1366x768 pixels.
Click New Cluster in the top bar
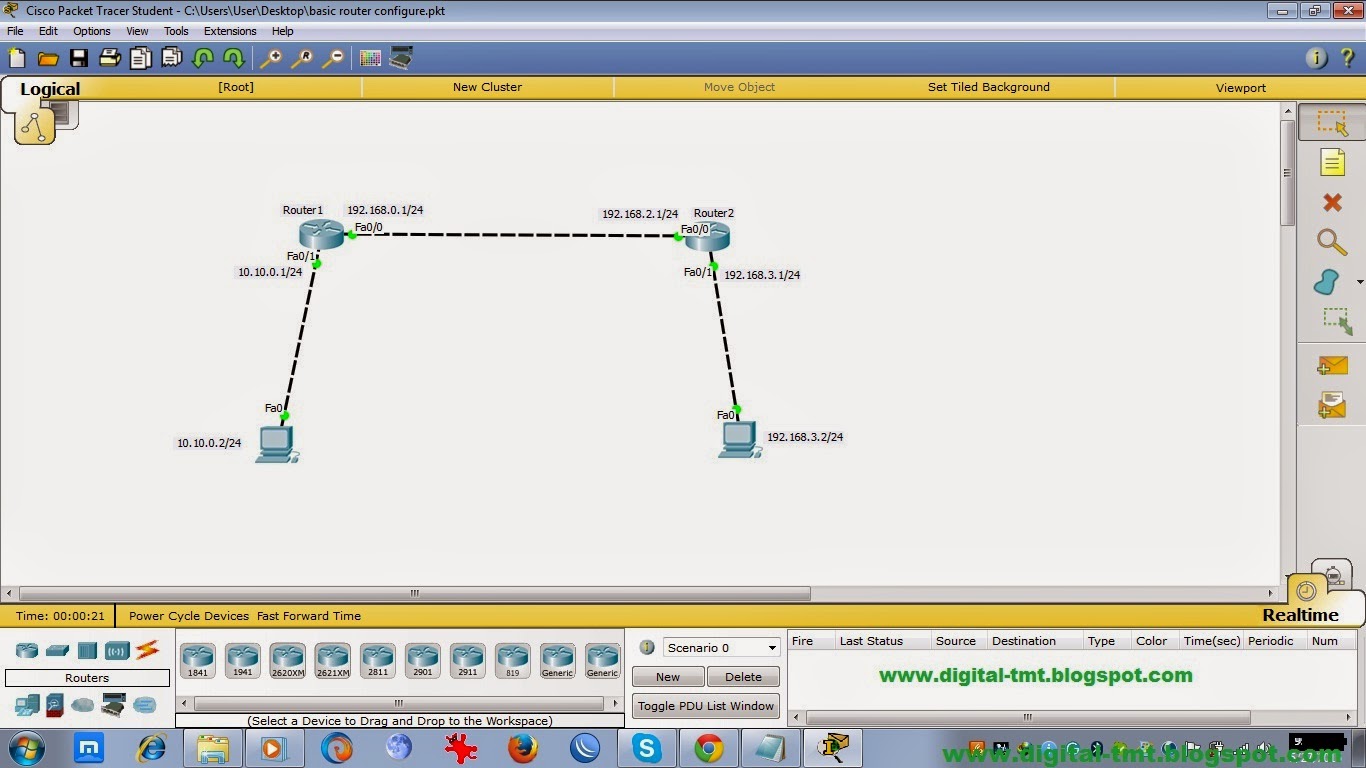click(487, 87)
